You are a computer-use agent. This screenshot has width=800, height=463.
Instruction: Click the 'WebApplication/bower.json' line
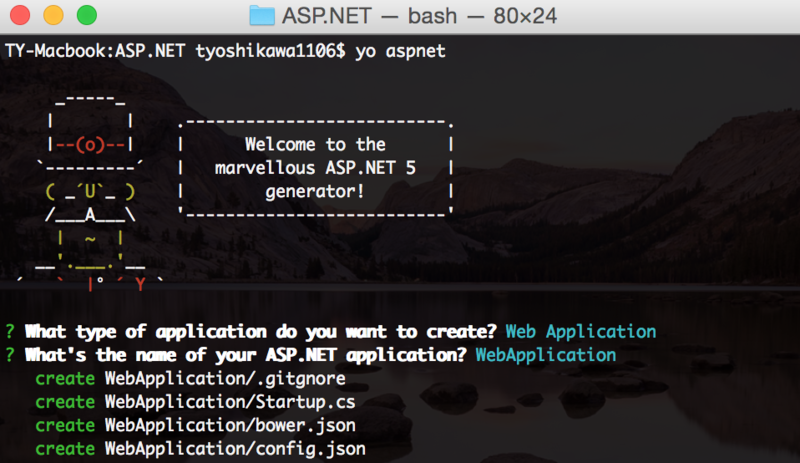coord(230,425)
